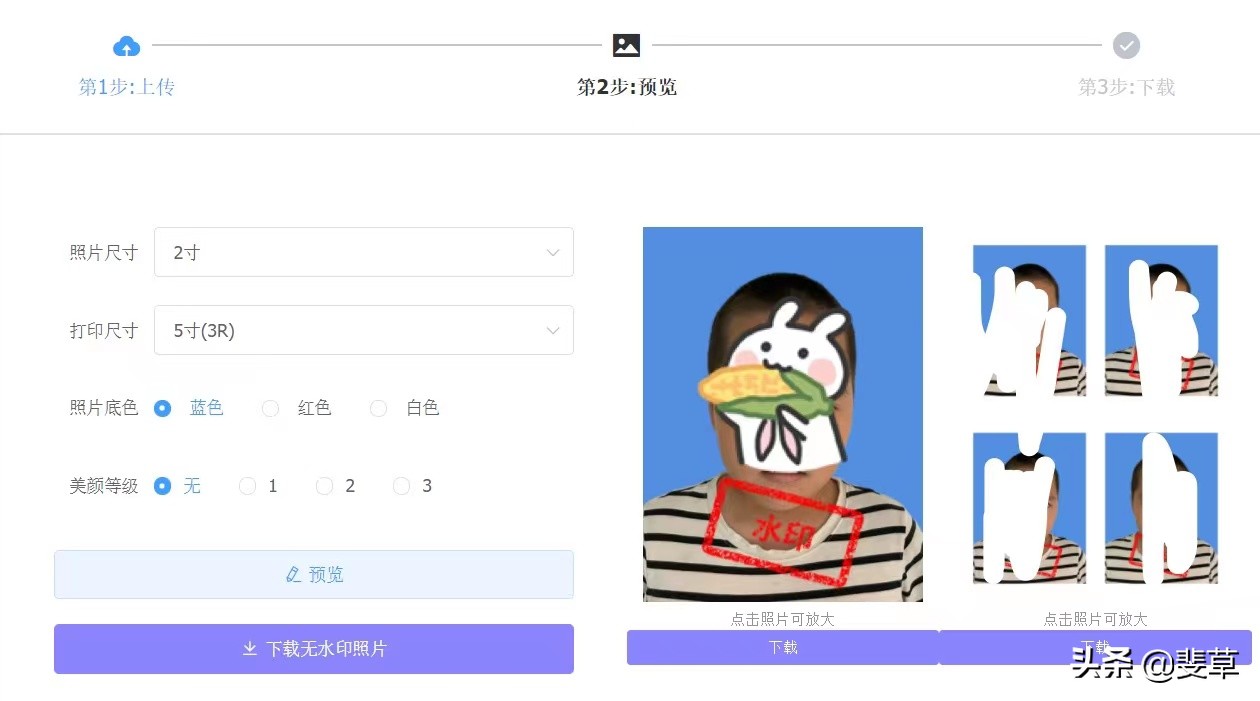This screenshot has height=701, width=1260.
Task: Select the 红色 background radio button
Action: point(270,408)
